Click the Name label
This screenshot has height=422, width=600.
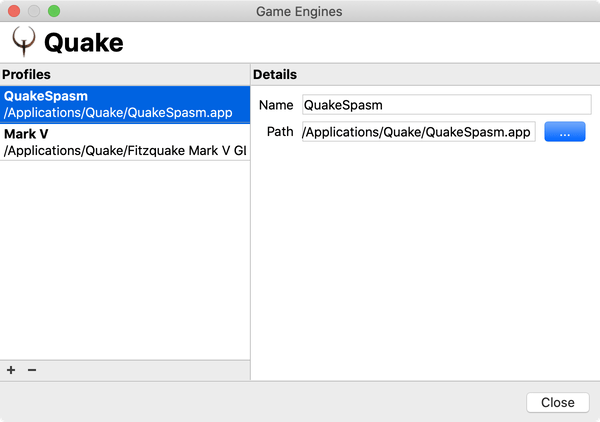(275, 106)
